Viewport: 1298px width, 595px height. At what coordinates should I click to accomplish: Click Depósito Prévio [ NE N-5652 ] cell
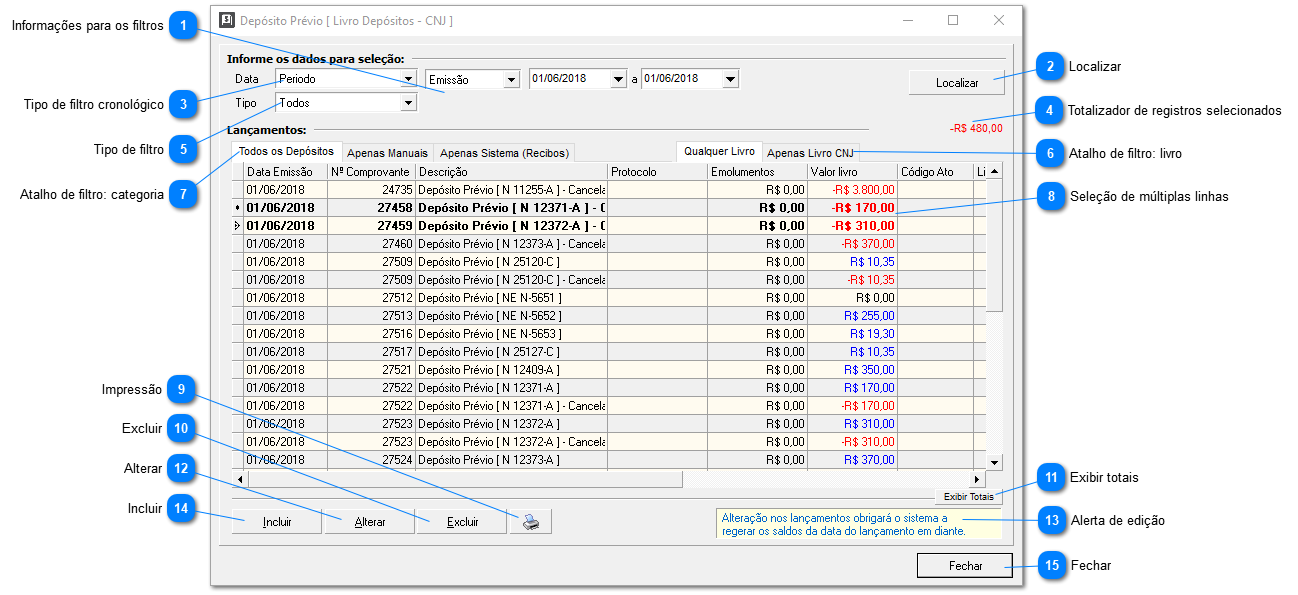512,315
